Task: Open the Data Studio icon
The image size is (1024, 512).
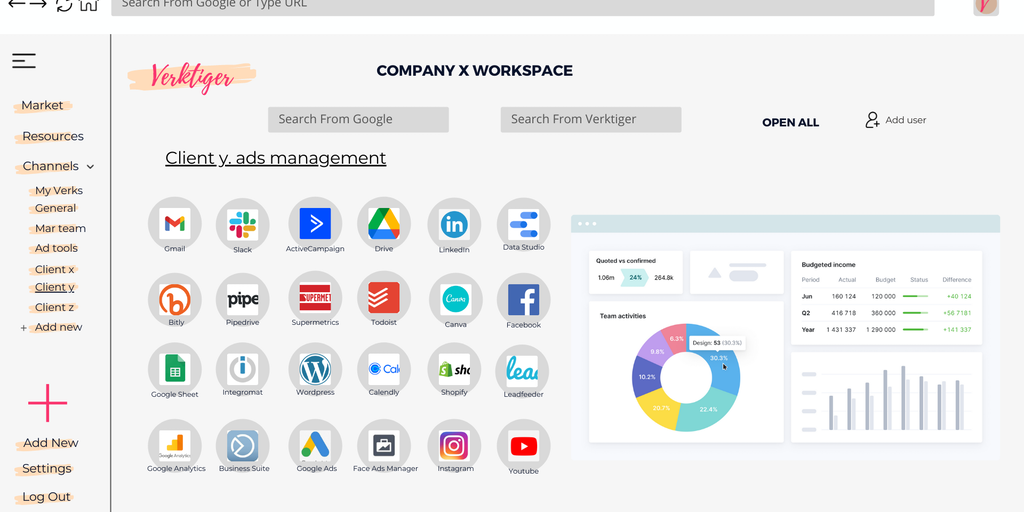Action: click(x=524, y=225)
